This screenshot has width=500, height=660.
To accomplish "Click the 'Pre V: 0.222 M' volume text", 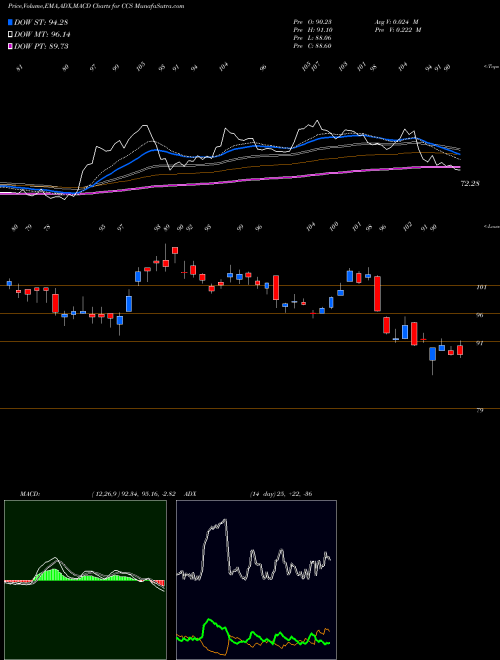I will coord(398,30).
